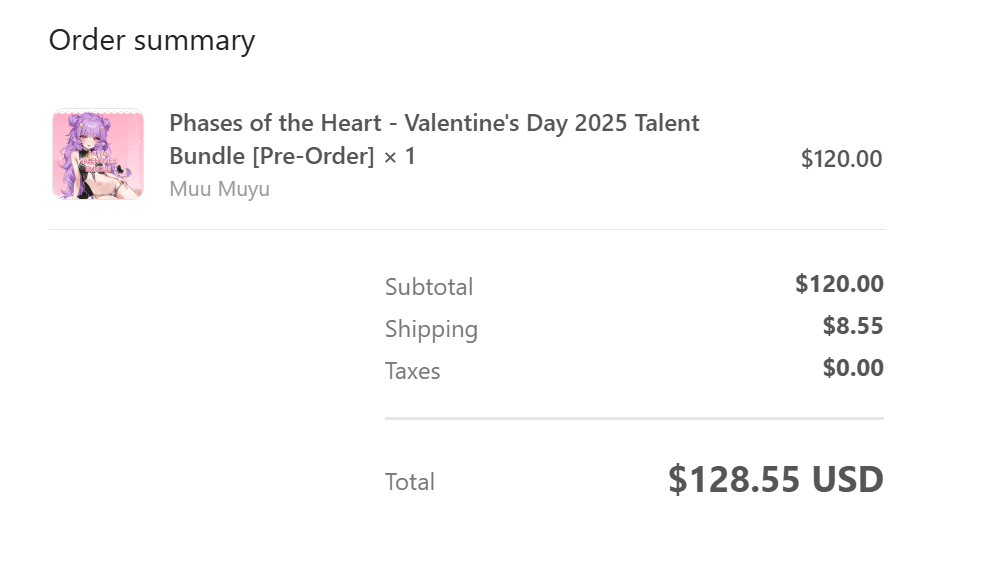Click the divider line above Total
Image resolution: width=992 pixels, height=572 pixels.
tap(635, 418)
